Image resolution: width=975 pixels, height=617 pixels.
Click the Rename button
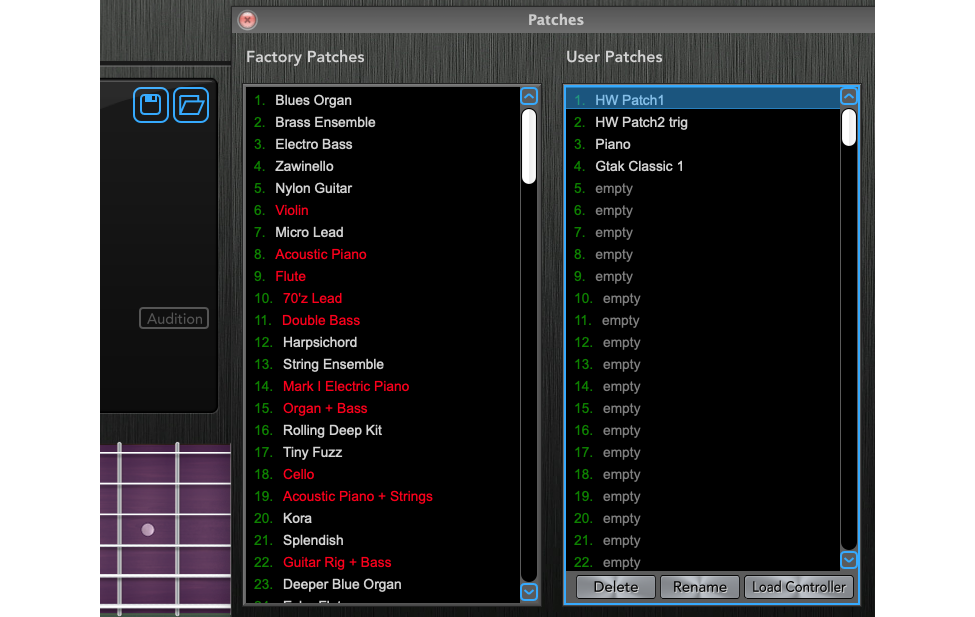699,587
